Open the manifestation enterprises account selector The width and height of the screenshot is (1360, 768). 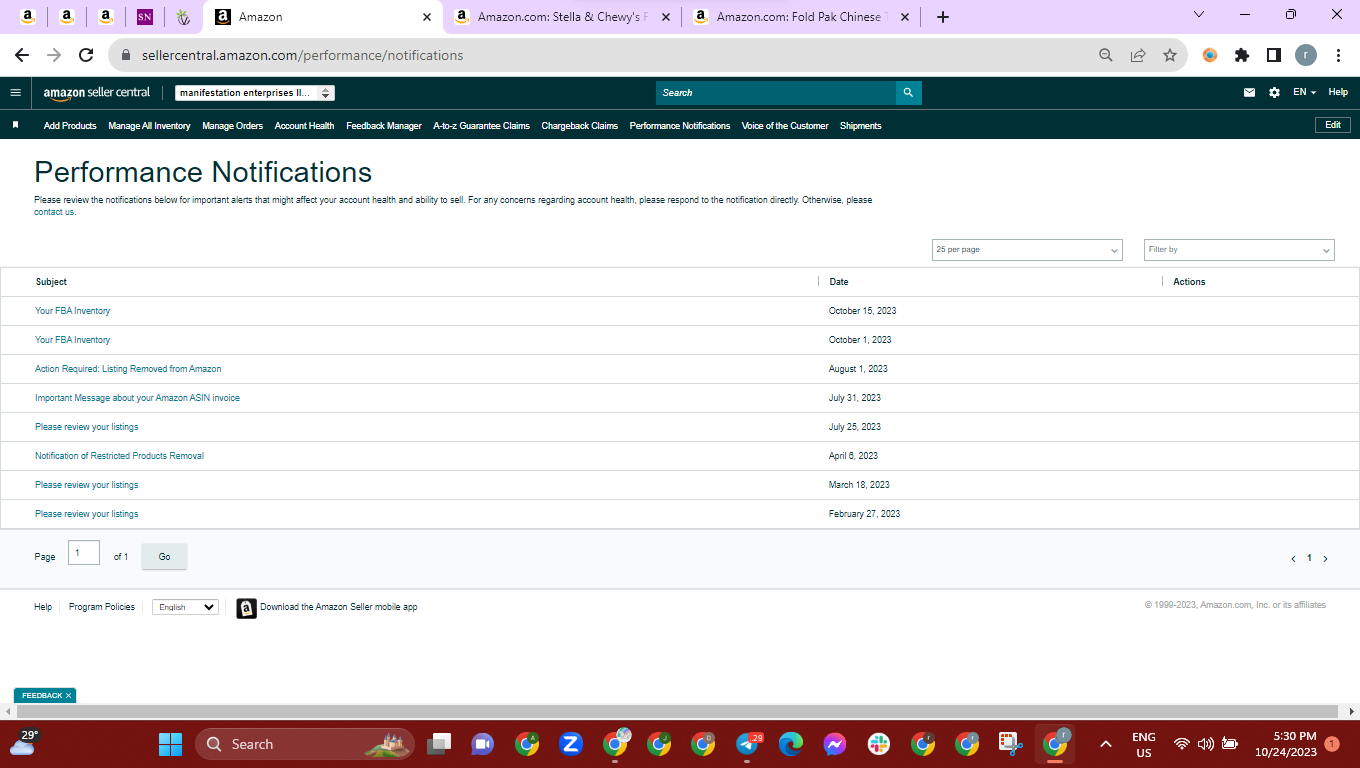coord(255,93)
